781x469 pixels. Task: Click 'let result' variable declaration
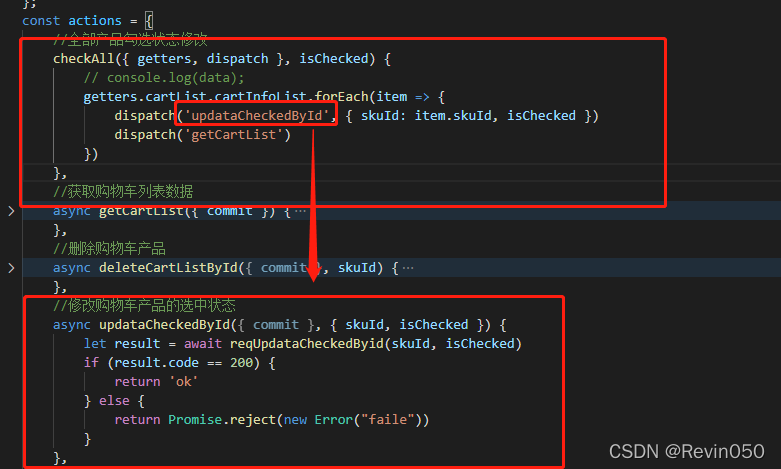(122, 344)
